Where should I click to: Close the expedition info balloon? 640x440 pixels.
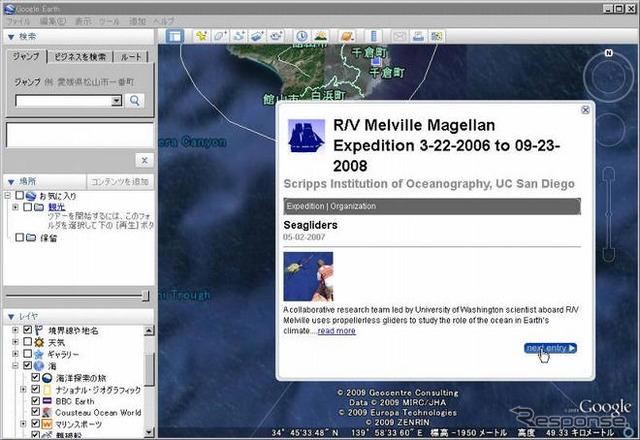585,110
